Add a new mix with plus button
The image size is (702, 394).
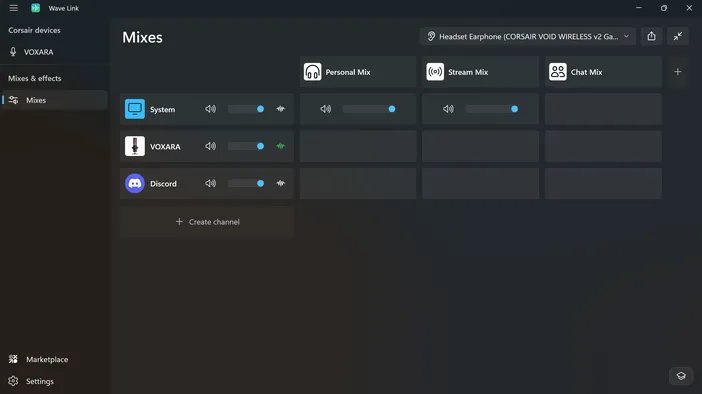[677, 72]
